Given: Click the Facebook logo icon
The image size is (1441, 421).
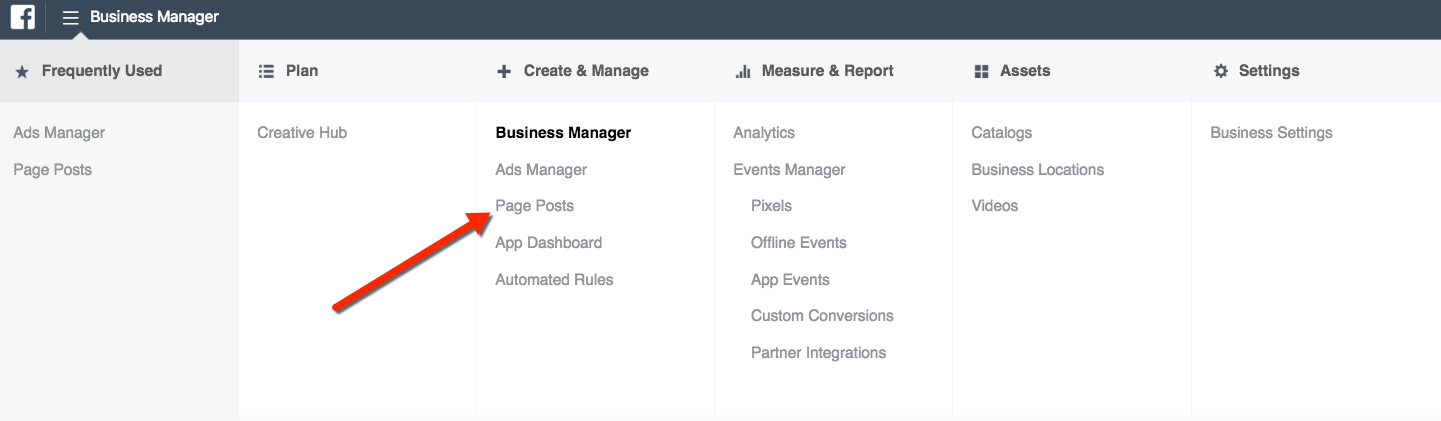Looking at the screenshot, I should 22,17.
